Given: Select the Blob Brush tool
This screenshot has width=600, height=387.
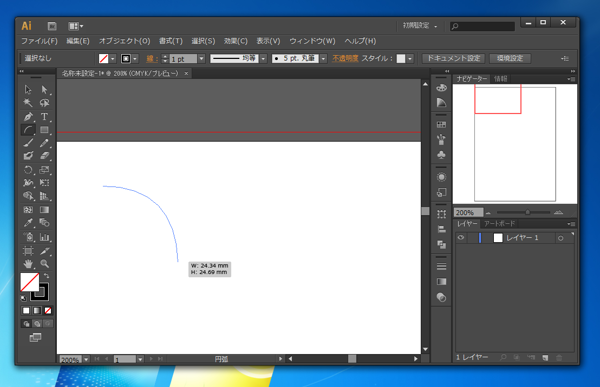Looking at the screenshot, I should click(28, 156).
